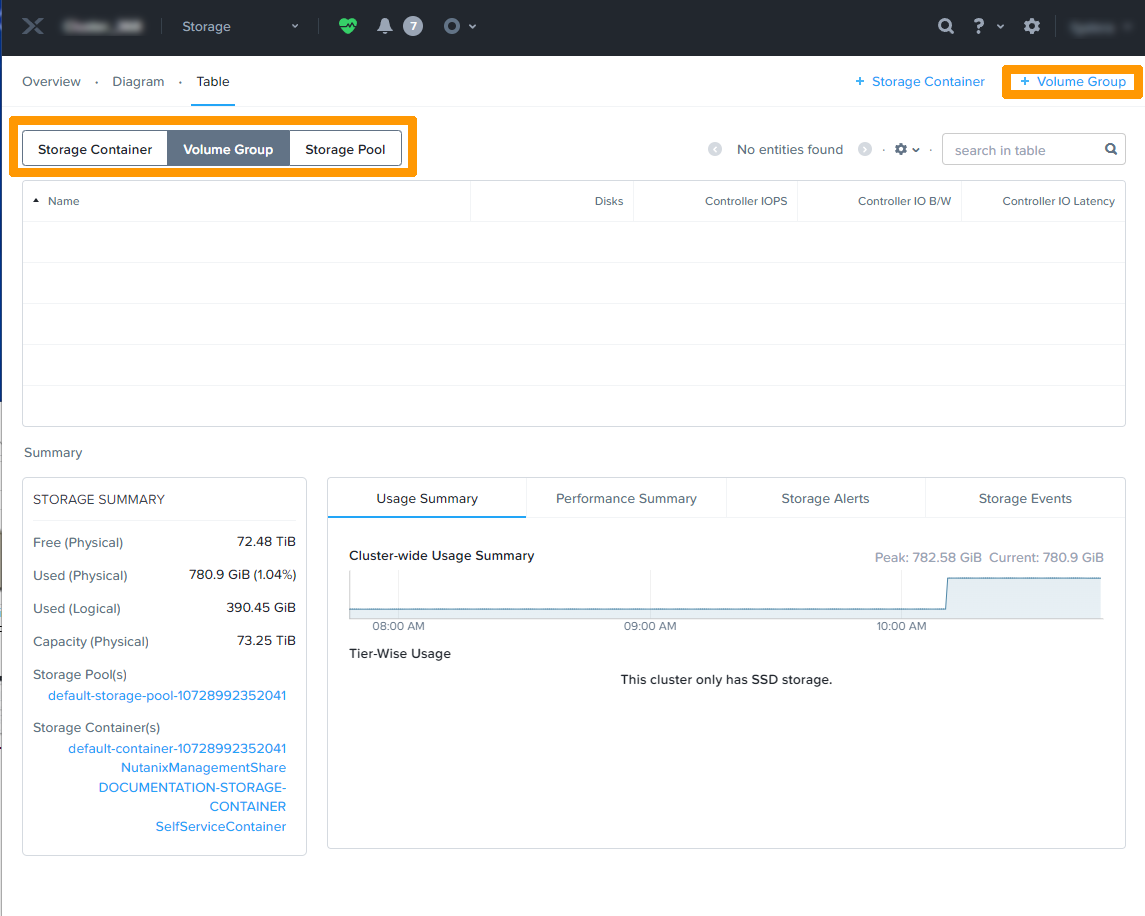Viewport: 1145px width, 916px height.
Task: Open the table column settings gear
Action: click(x=903, y=149)
